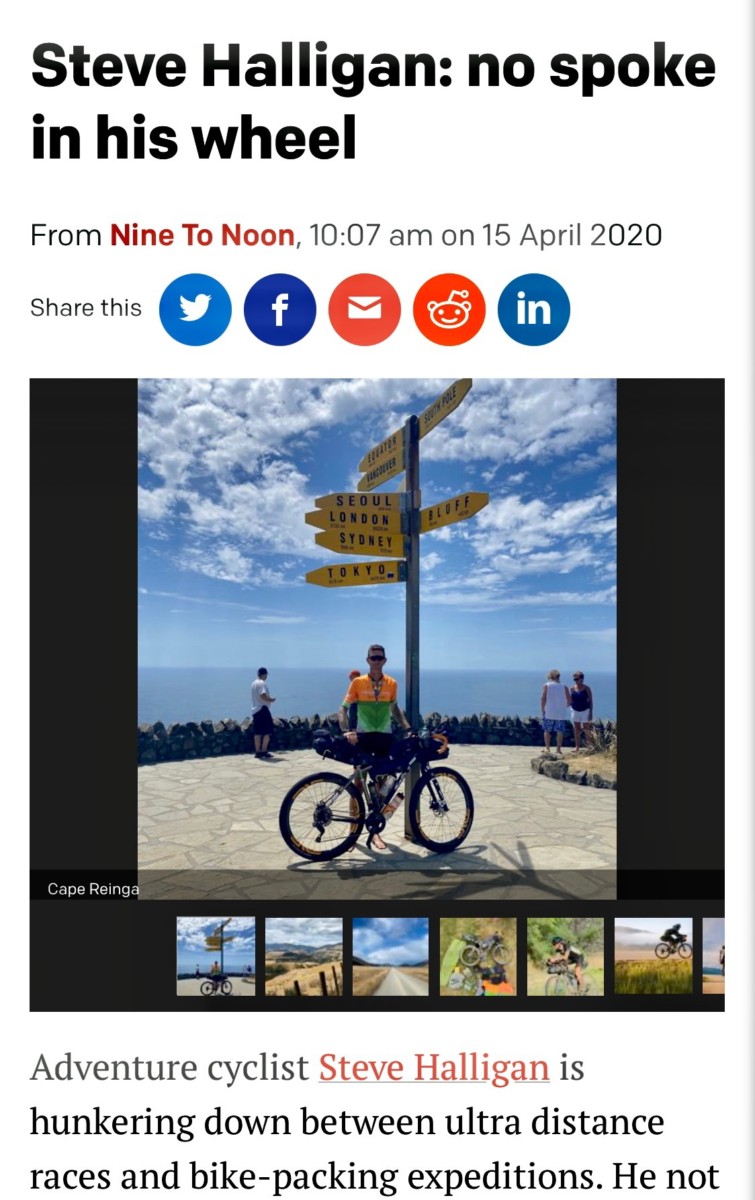The image size is (755, 1200).
Task: Click the dark area right of gallery photo
Action: (670, 620)
